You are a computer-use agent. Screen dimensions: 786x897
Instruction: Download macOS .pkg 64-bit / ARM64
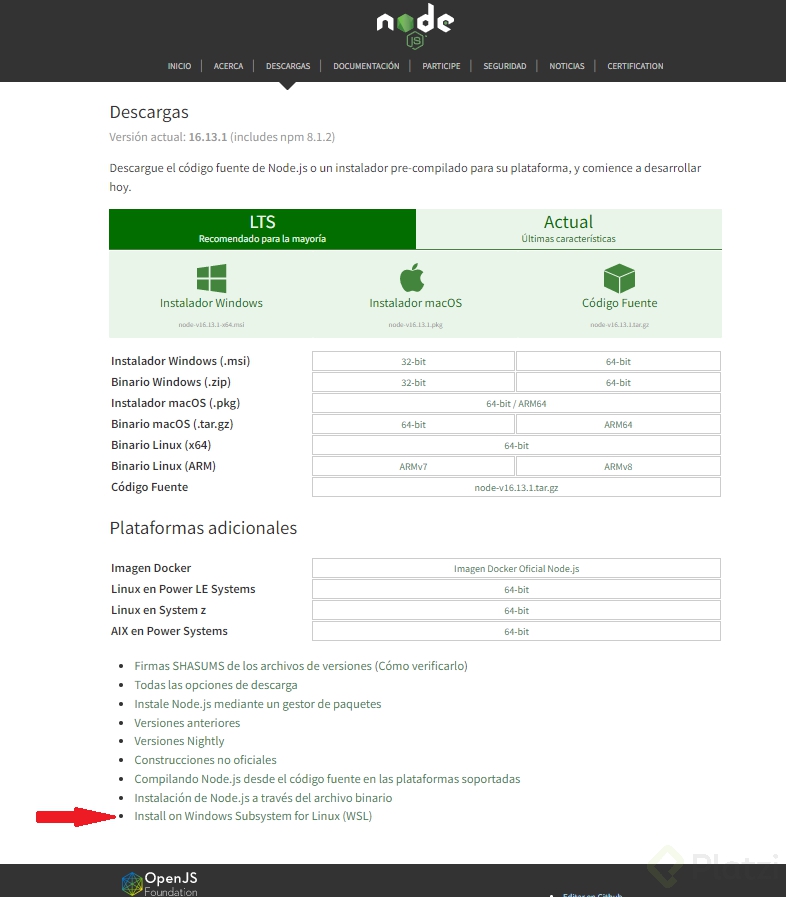(x=516, y=404)
